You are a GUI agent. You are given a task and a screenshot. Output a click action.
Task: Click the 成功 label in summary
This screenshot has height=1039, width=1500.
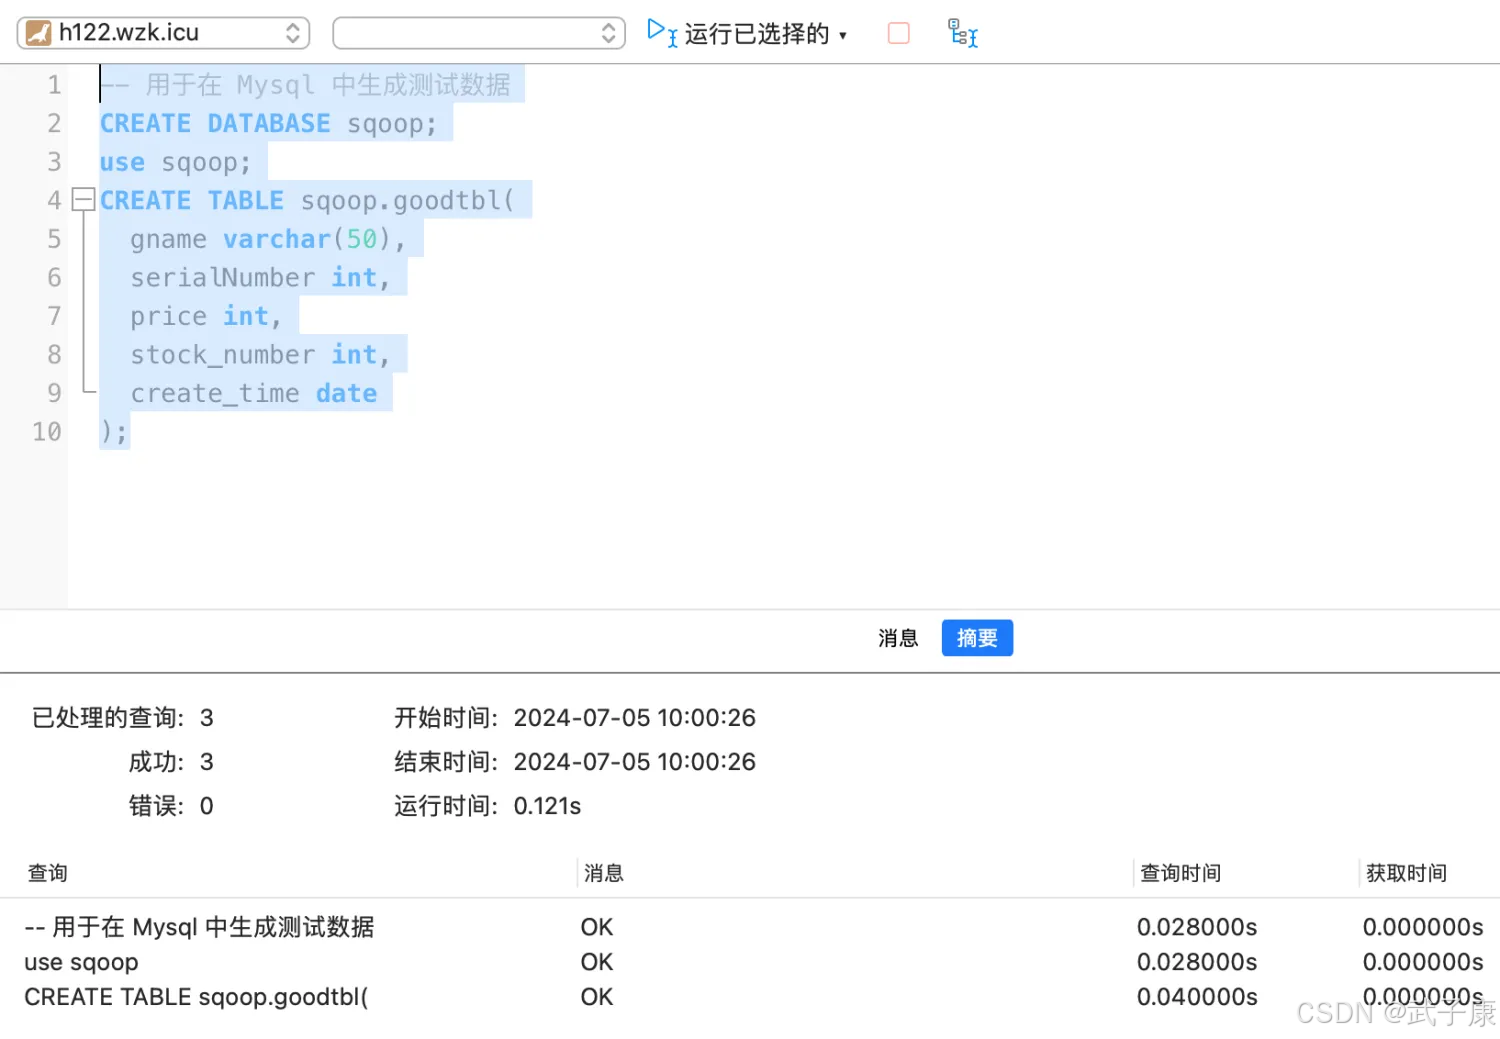coord(156,762)
